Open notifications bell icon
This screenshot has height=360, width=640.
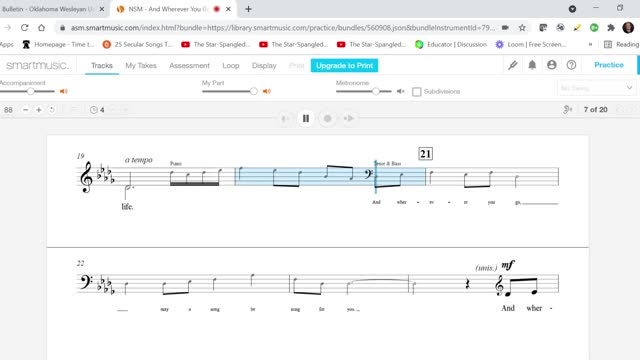[532, 65]
